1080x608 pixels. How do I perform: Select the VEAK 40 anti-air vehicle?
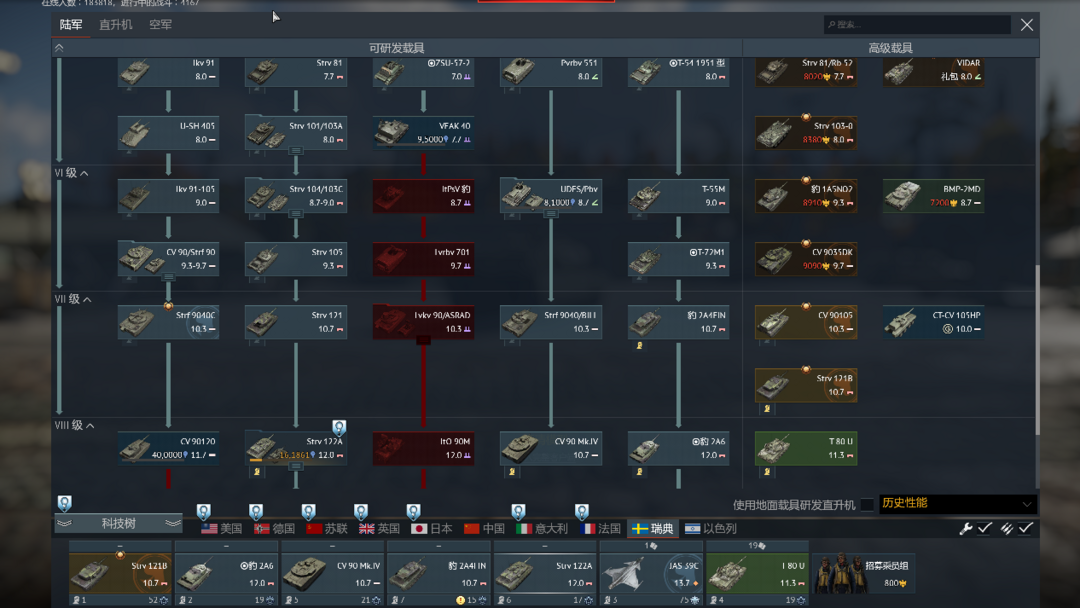coord(424,133)
